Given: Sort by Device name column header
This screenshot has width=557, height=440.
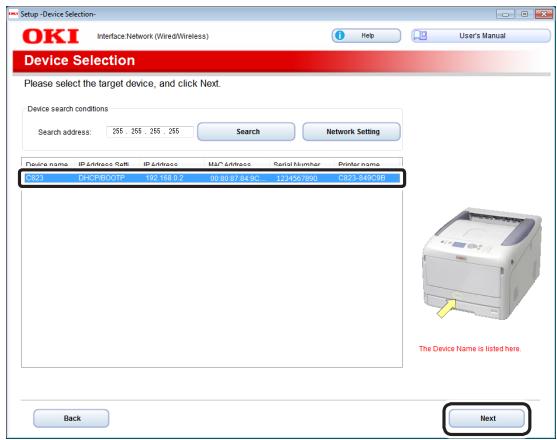Looking at the screenshot, I should 47,164.
